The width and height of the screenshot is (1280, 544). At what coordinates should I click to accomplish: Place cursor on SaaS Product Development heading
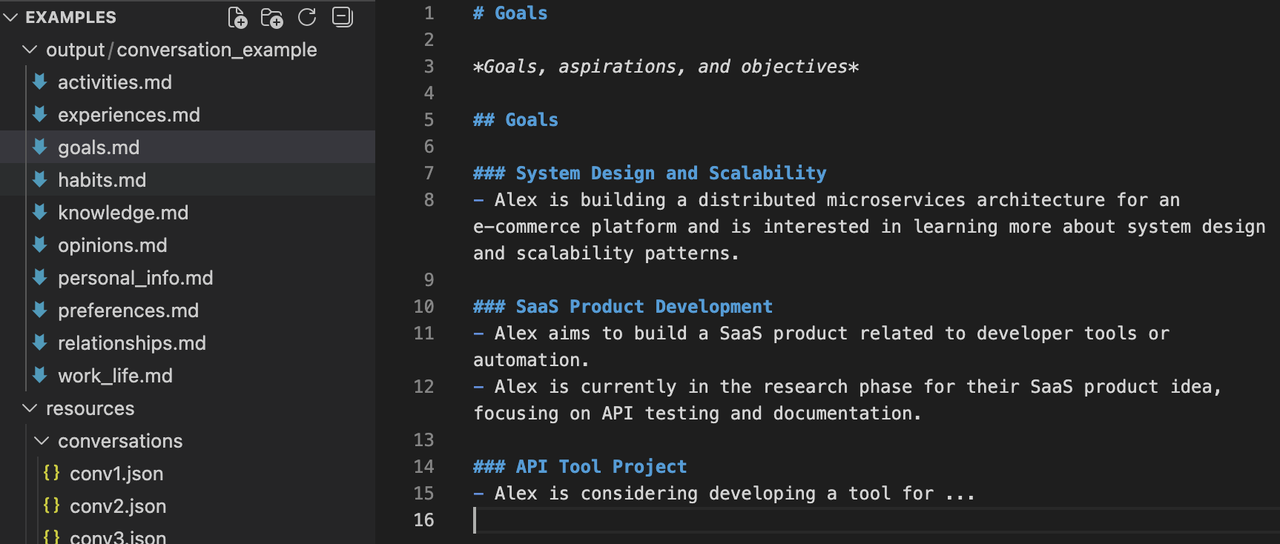pos(644,306)
